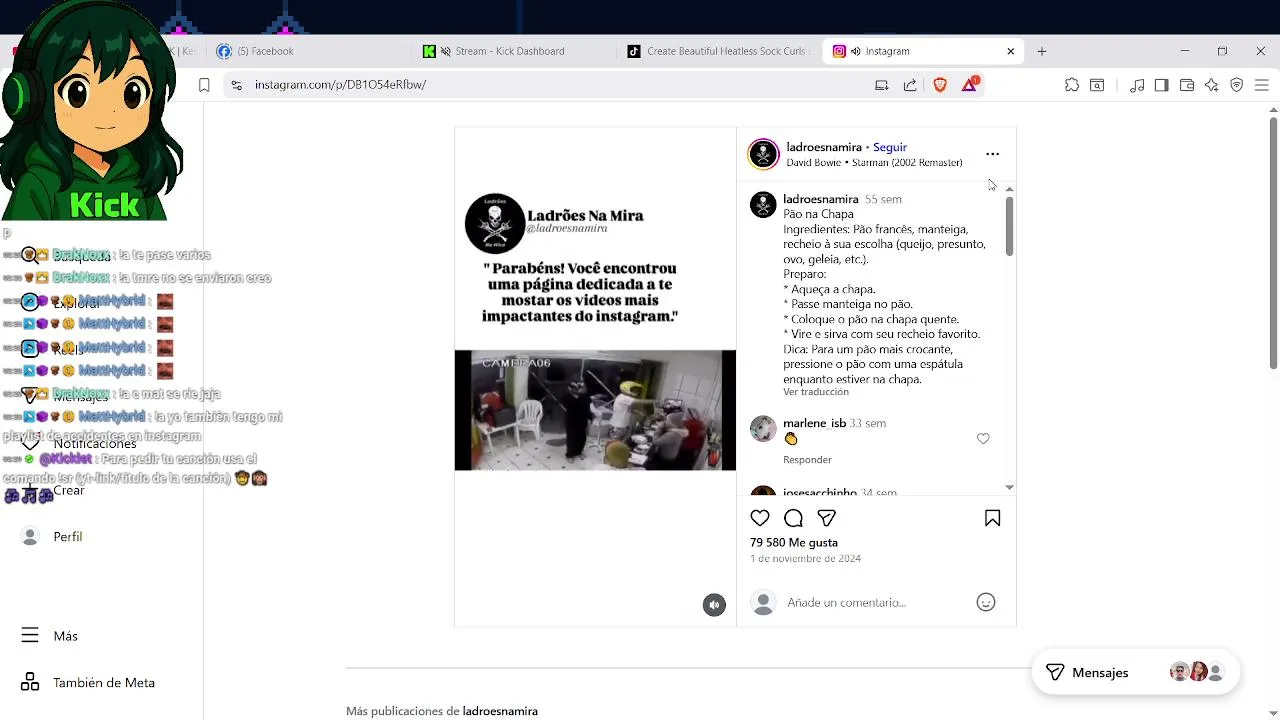This screenshot has height=720, width=1280.
Task: Focus the Añade un comentario input field
Action: [x=875, y=602]
